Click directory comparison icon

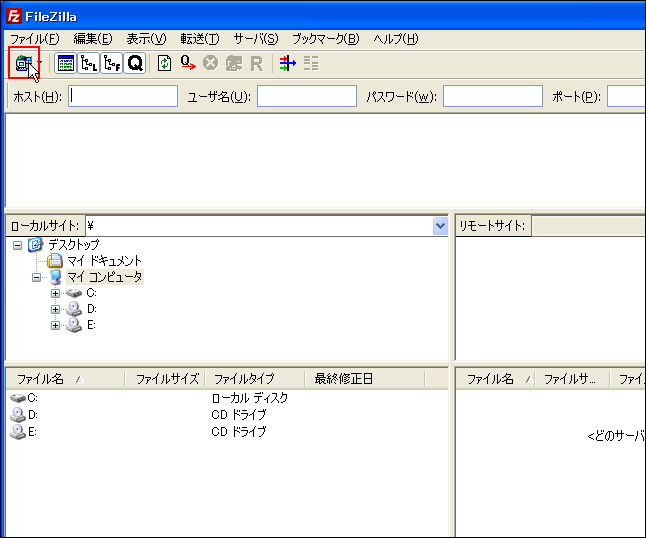click(x=311, y=63)
